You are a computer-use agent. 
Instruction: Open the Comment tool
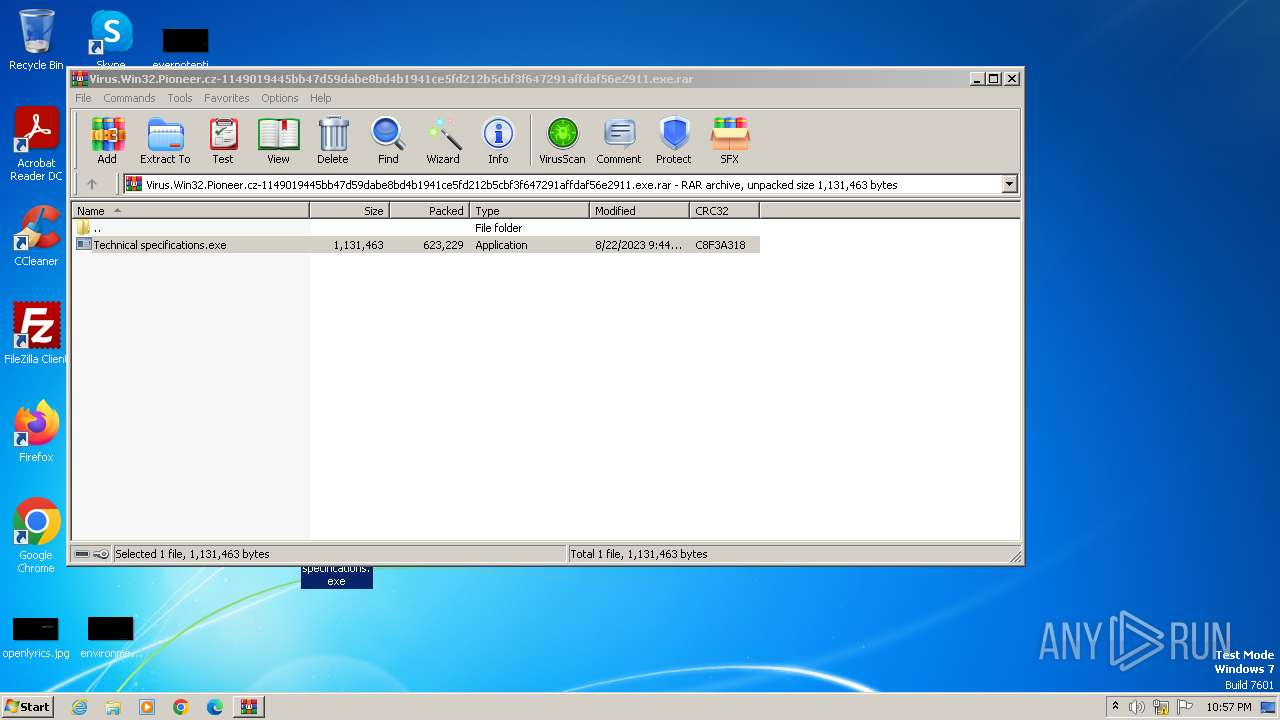(619, 140)
